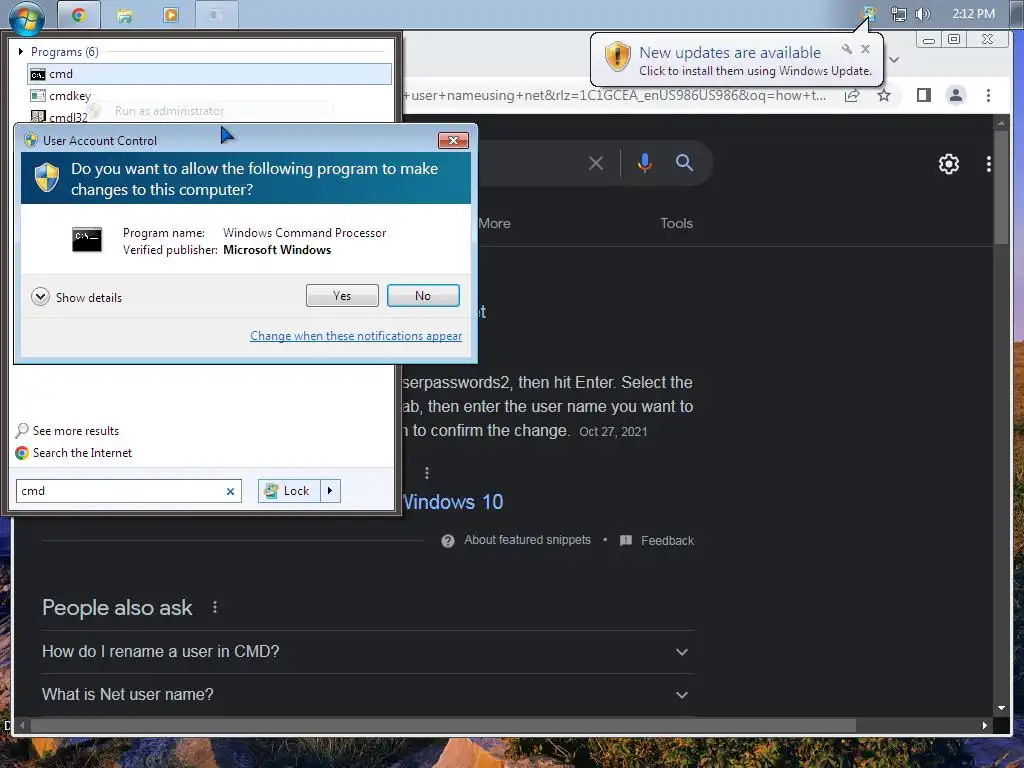The height and width of the screenshot is (768, 1024).
Task: Open Change when these notifications appear link
Action: click(356, 336)
